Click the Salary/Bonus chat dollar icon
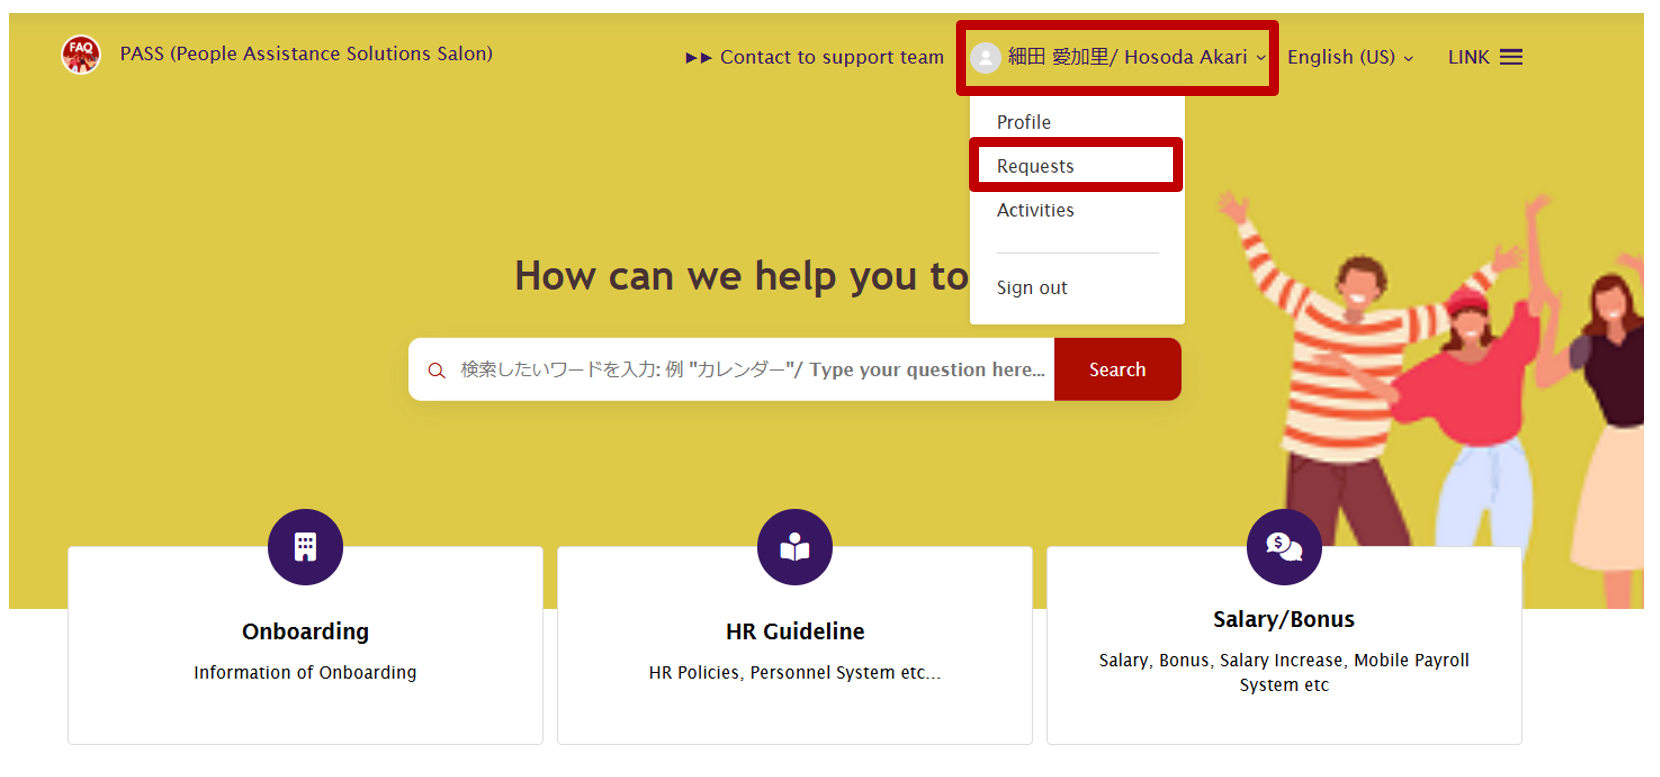 1283,547
